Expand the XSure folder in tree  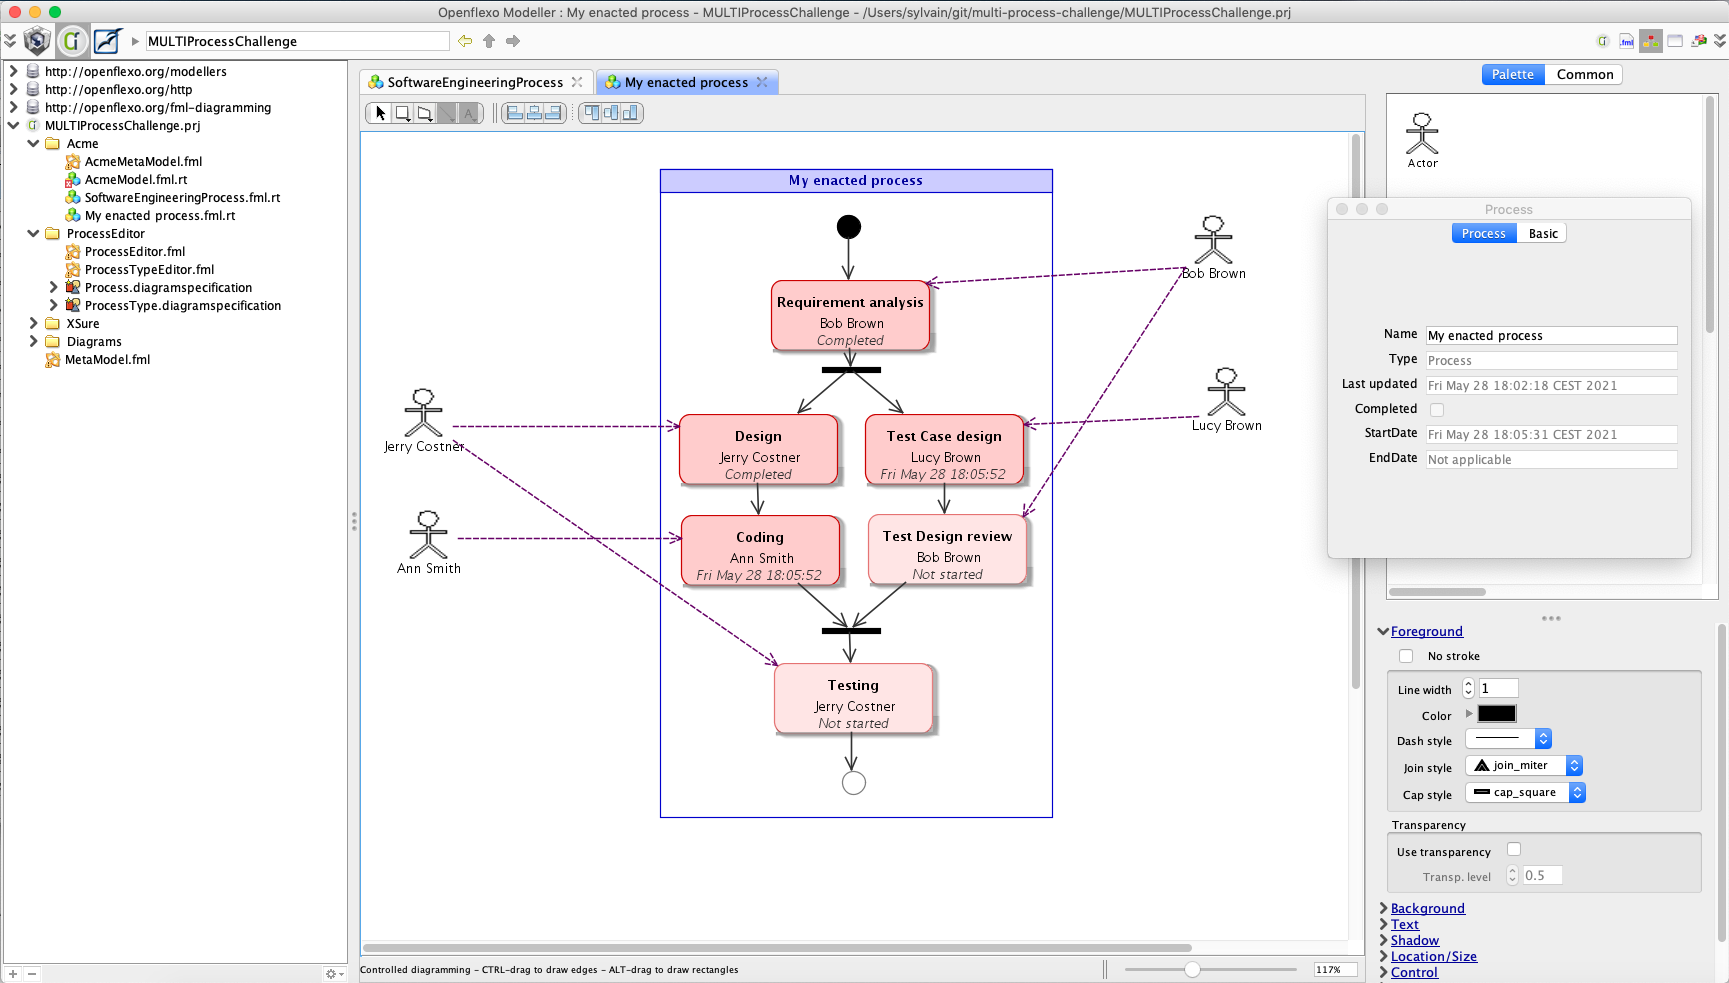[34, 324]
